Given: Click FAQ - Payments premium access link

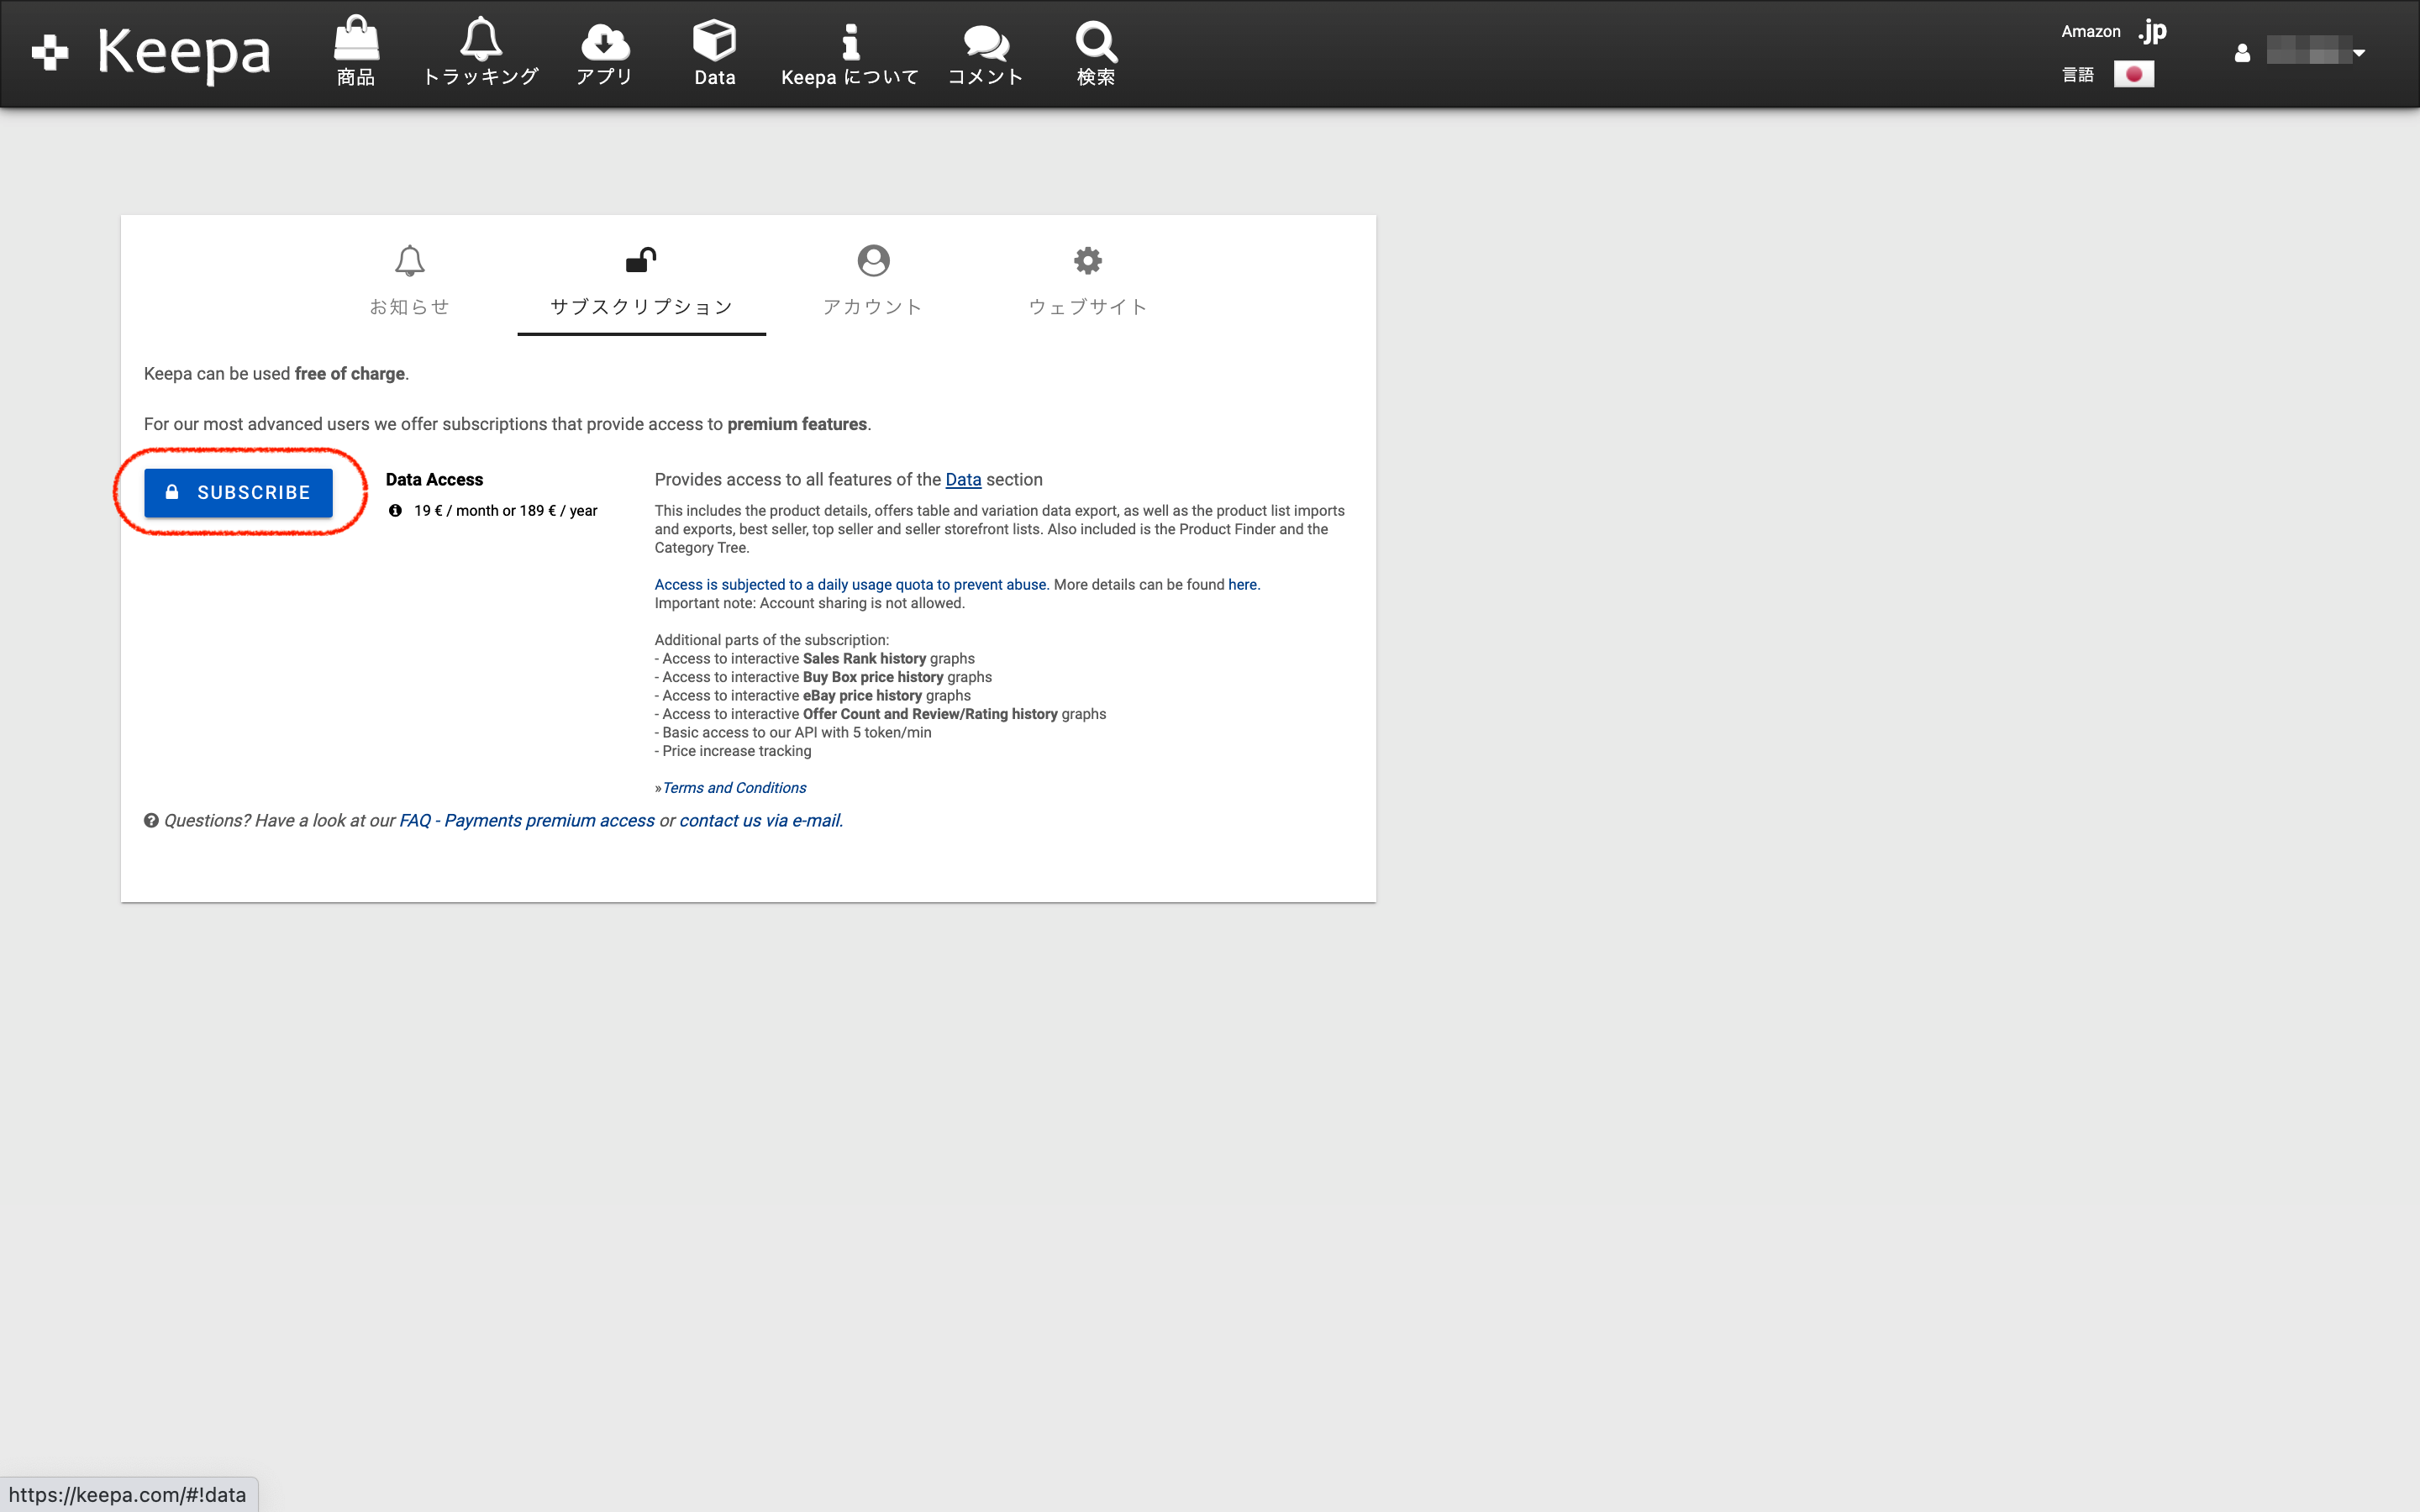Looking at the screenshot, I should (x=526, y=821).
